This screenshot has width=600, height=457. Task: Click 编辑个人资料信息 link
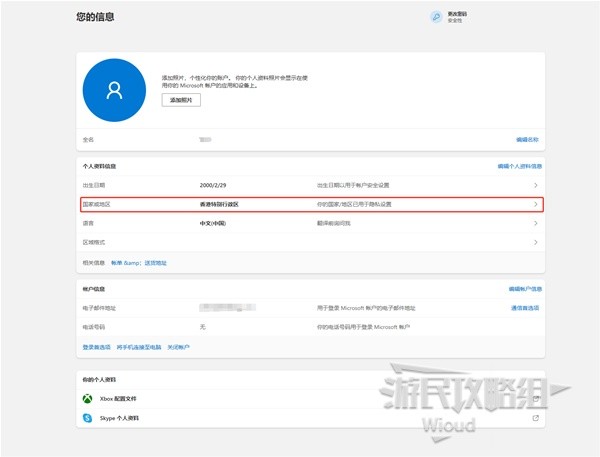click(519, 166)
